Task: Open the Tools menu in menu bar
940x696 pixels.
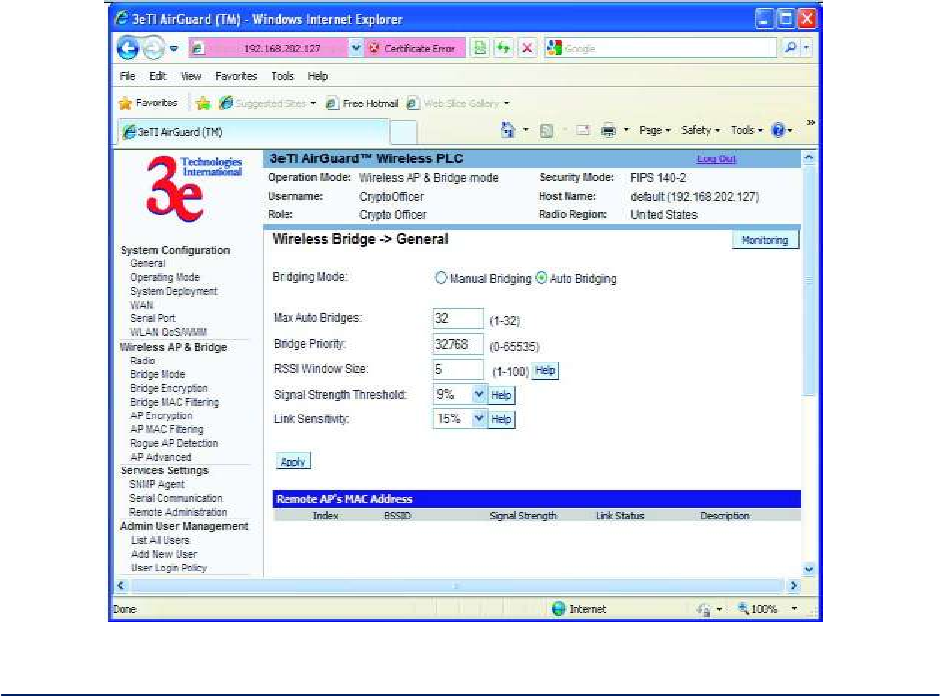Action: click(282, 76)
